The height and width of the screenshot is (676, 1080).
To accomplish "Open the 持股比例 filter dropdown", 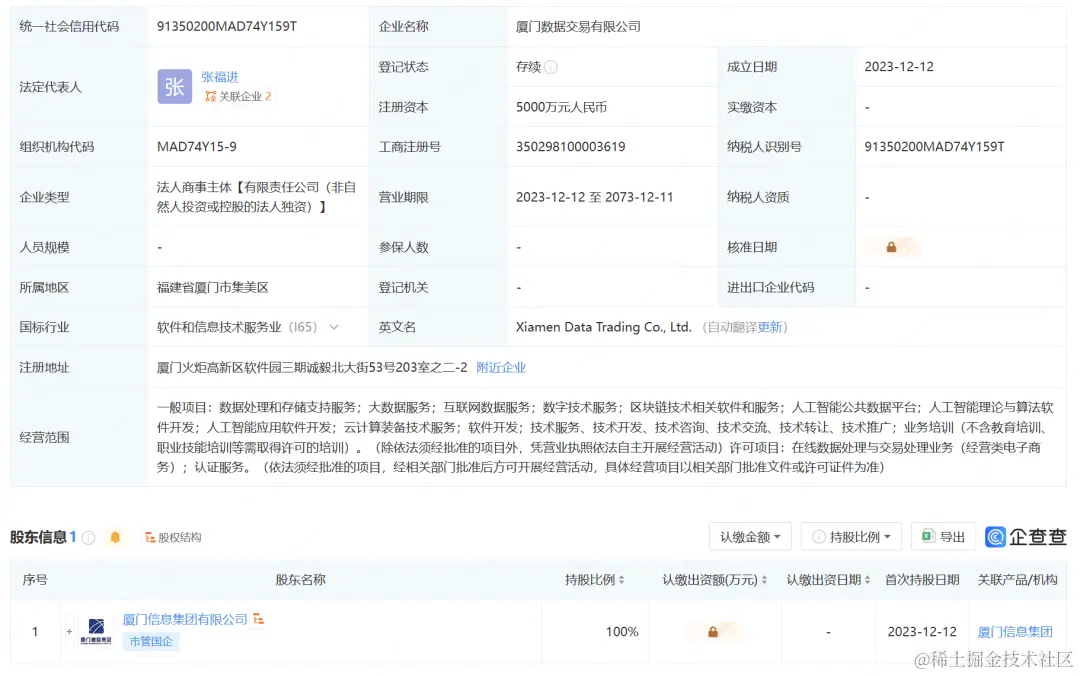I will 851,536.
